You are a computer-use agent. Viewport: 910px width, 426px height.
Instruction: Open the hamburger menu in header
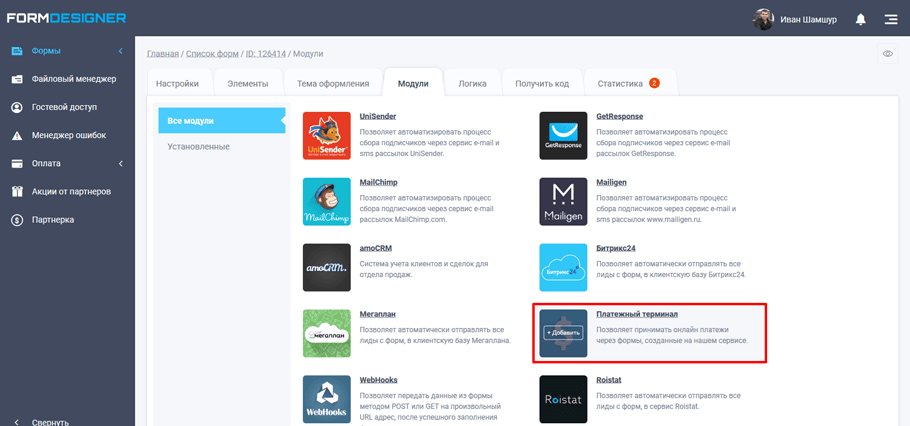click(x=890, y=19)
